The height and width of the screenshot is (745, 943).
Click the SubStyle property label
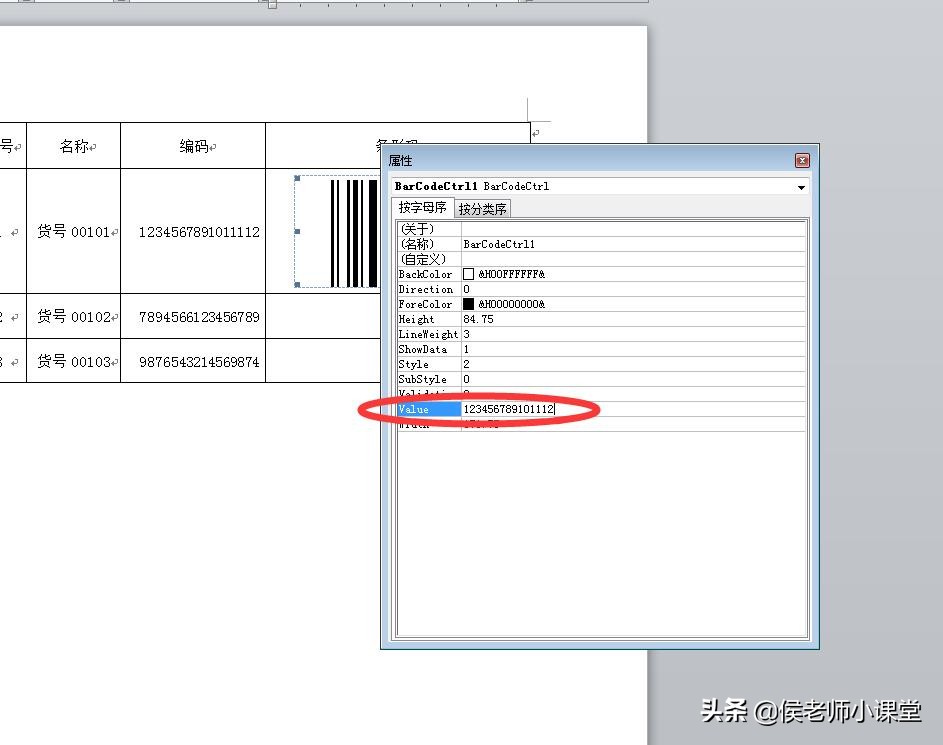(422, 379)
